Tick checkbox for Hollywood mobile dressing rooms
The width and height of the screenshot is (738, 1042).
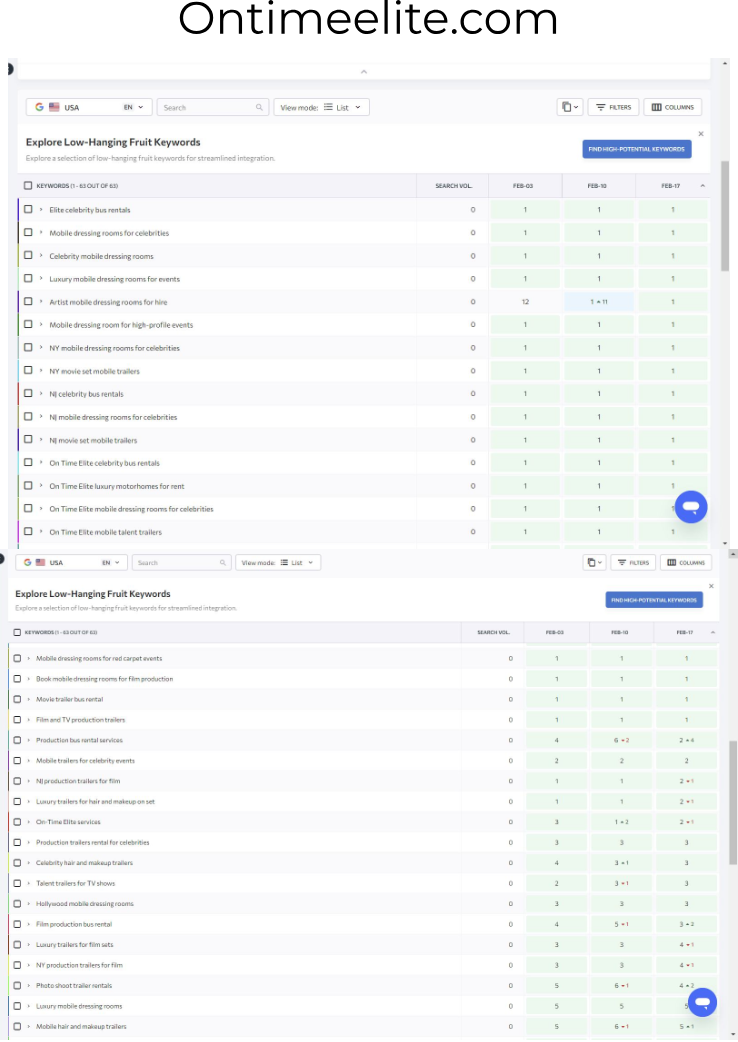[17, 904]
